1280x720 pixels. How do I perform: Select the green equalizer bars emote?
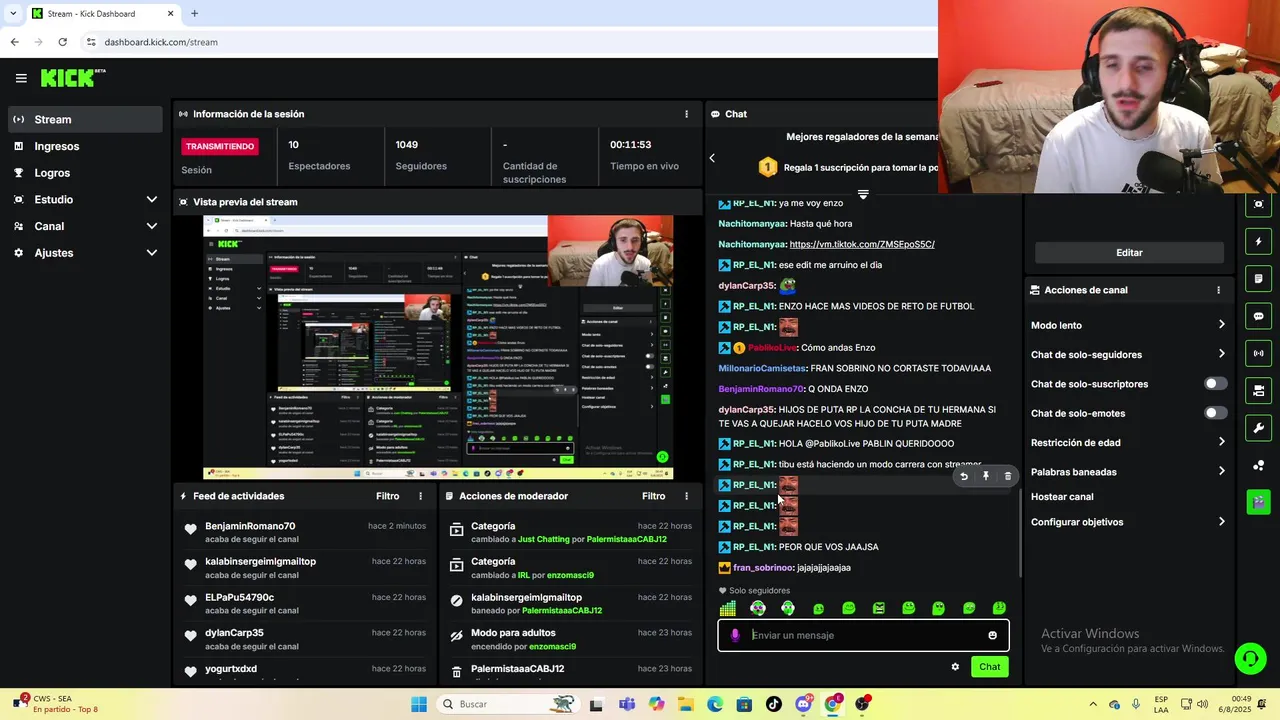(728, 608)
